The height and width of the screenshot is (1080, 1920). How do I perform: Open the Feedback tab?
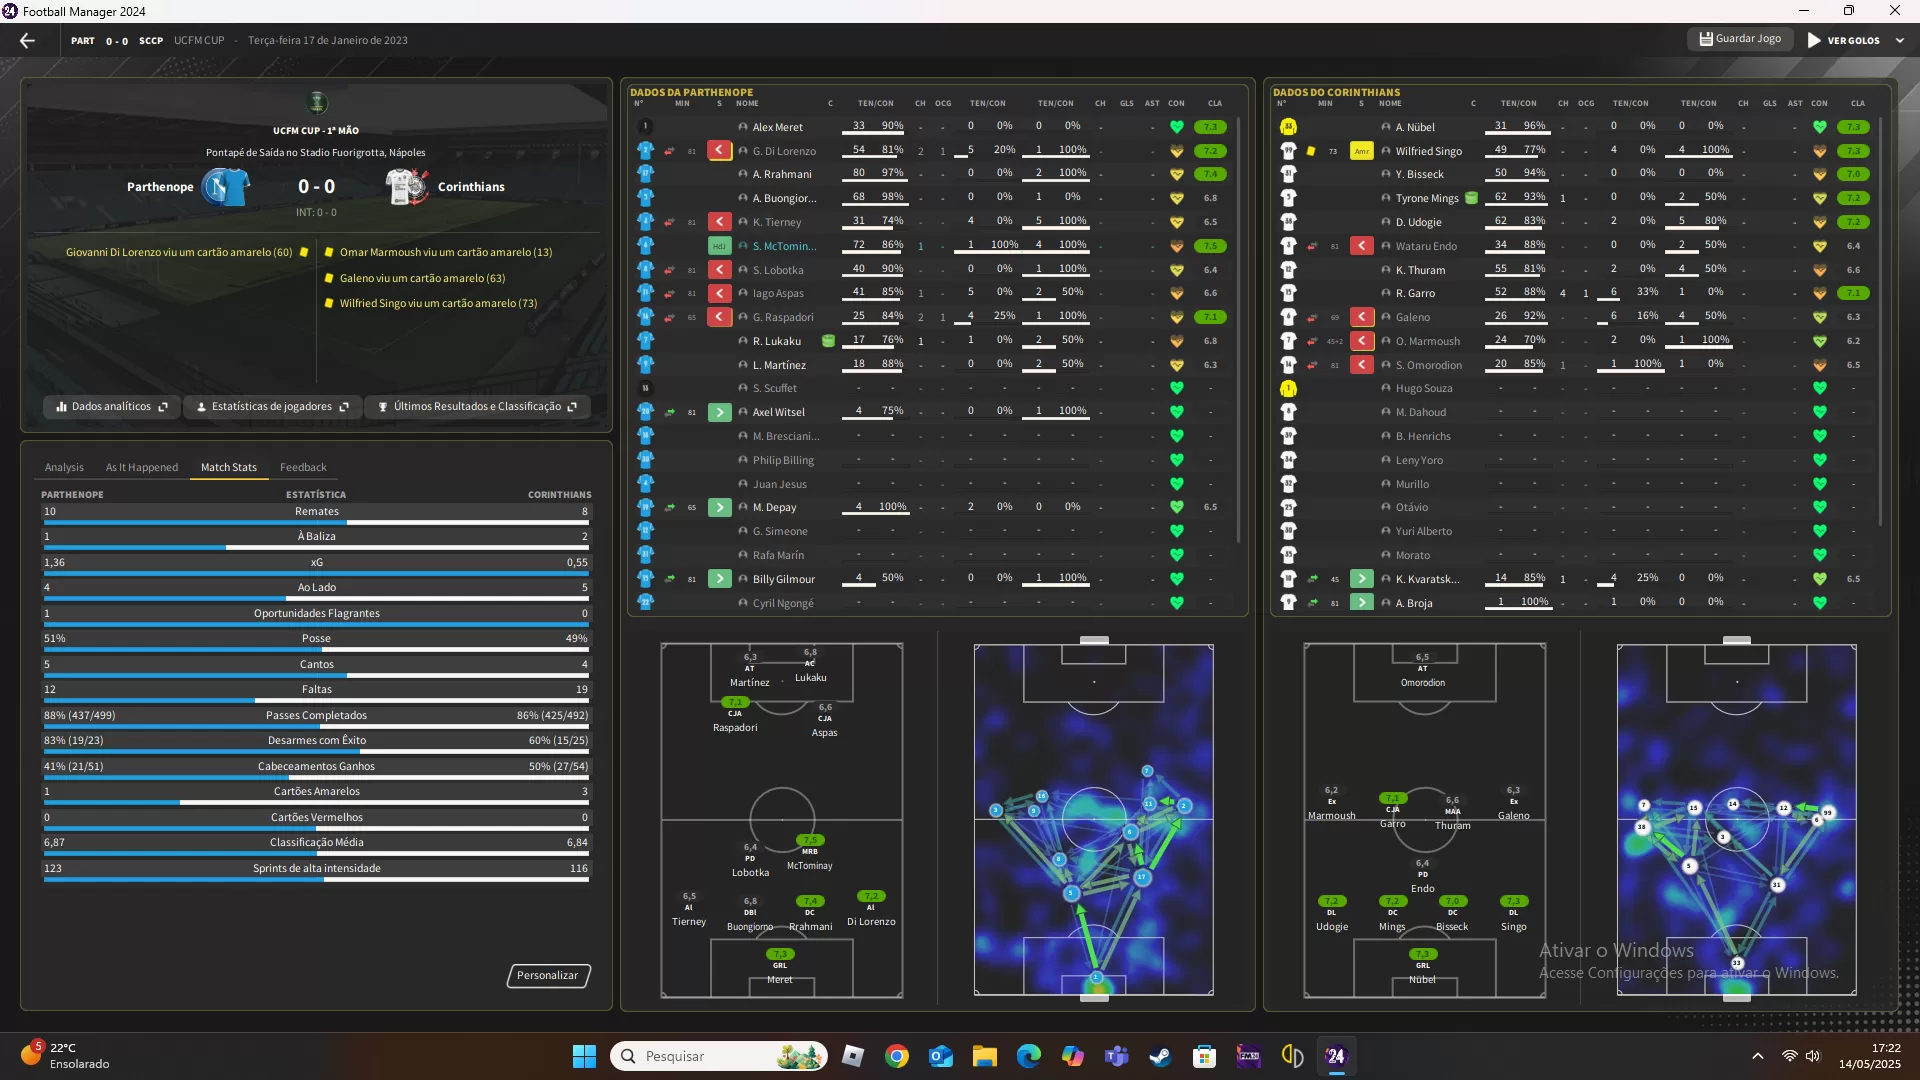303,468
